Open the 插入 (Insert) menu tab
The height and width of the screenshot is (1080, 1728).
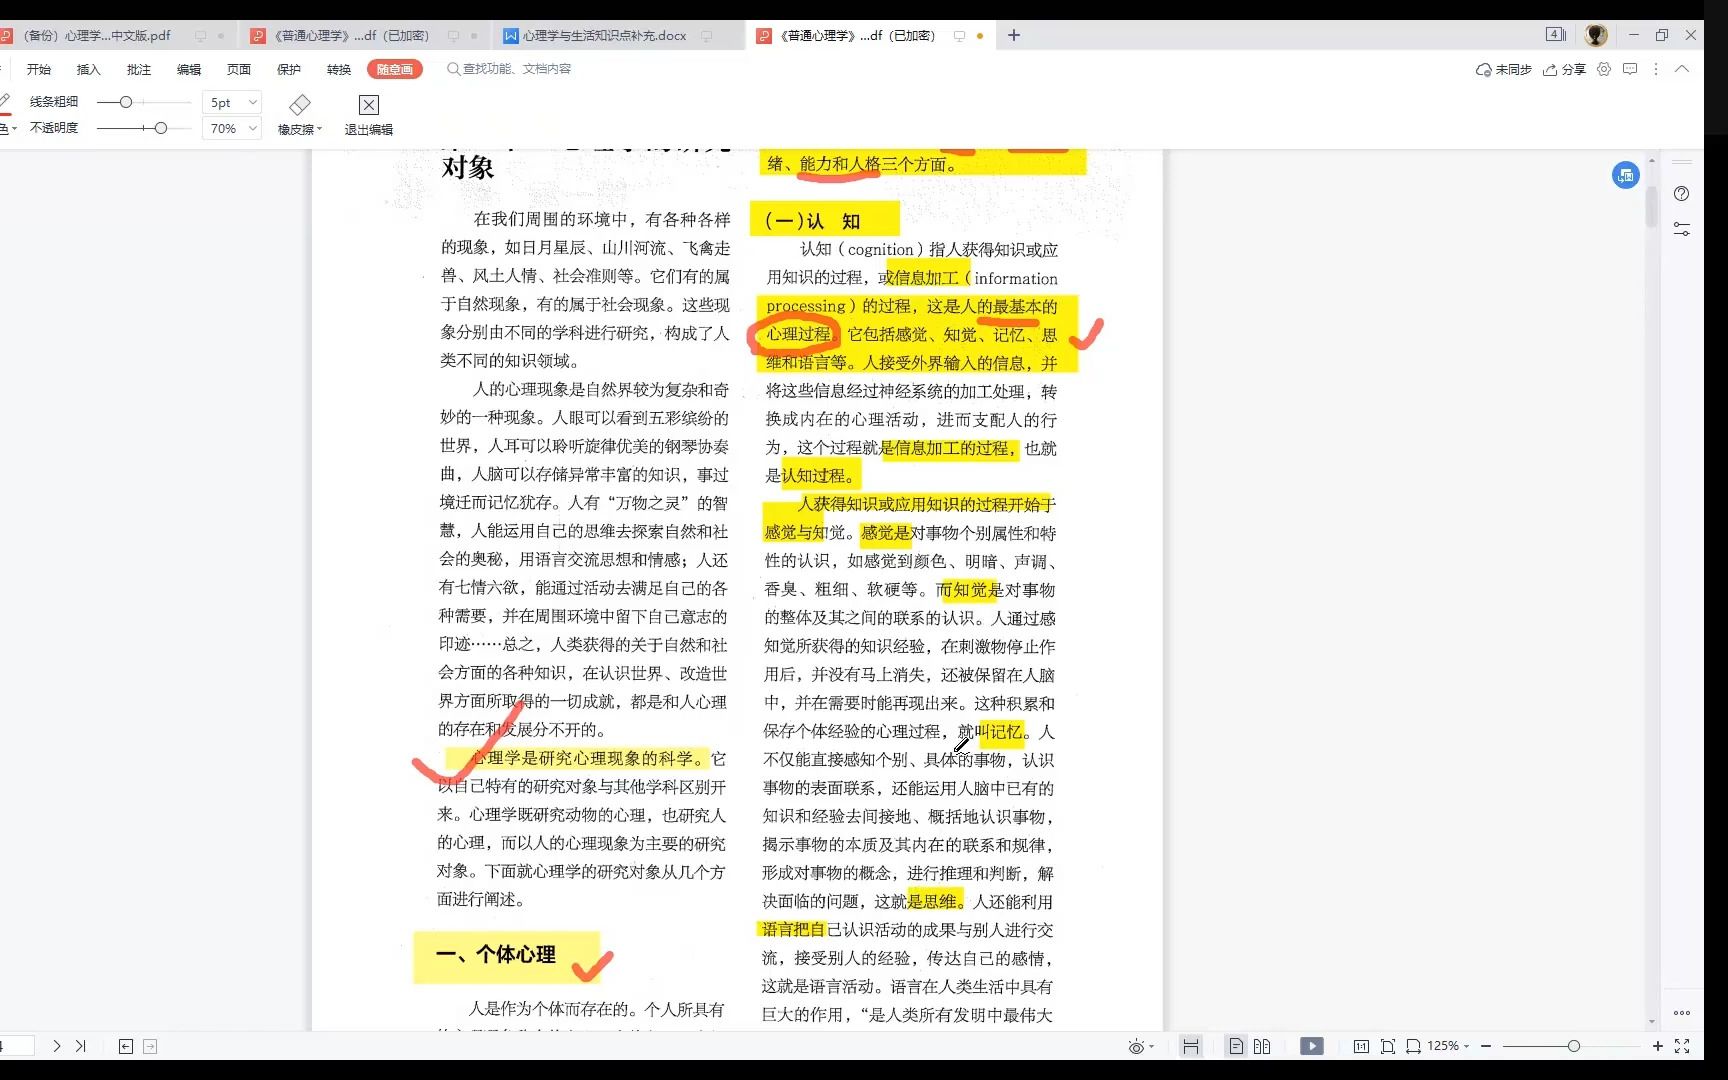point(89,69)
